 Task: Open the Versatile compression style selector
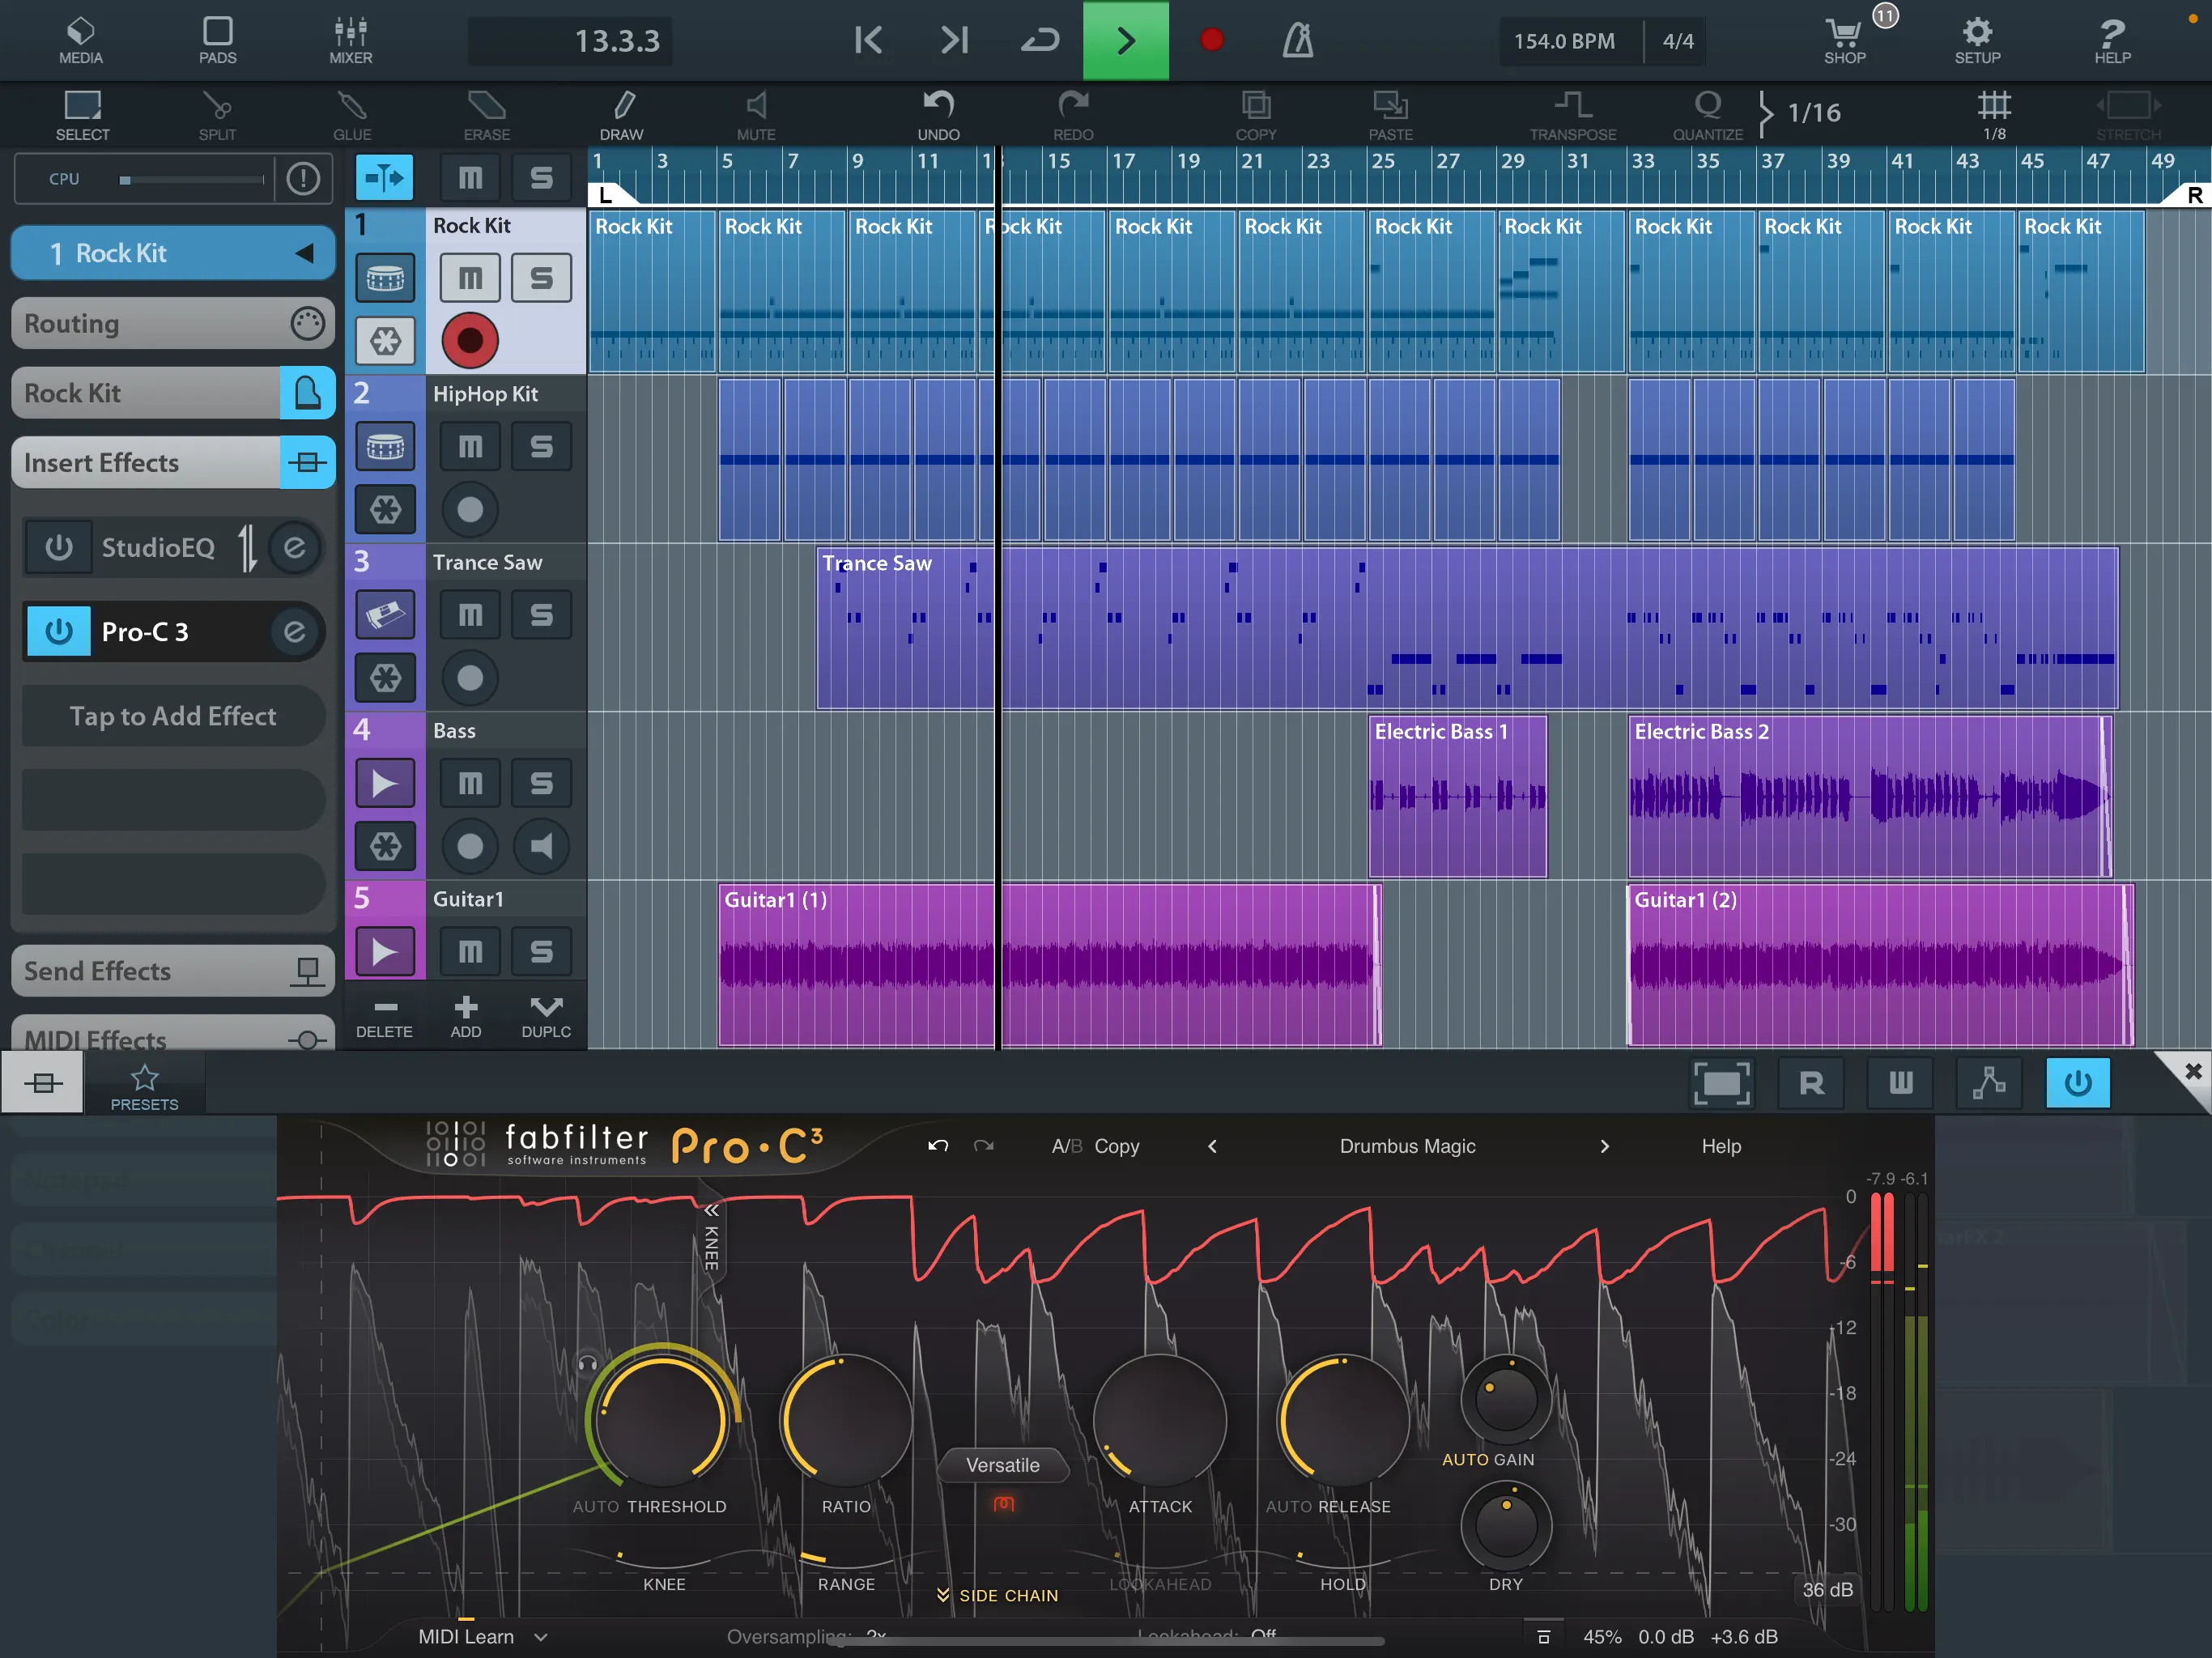[x=1002, y=1465]
